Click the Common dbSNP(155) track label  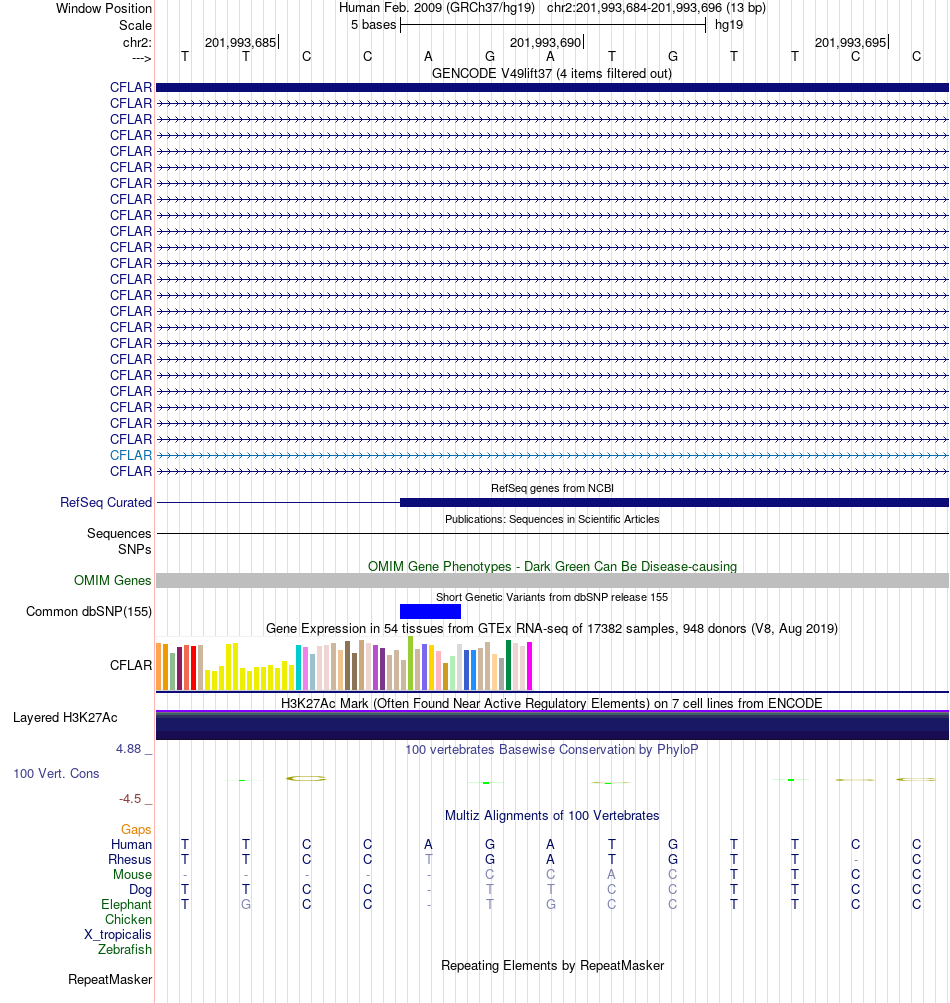pos(89,611)
